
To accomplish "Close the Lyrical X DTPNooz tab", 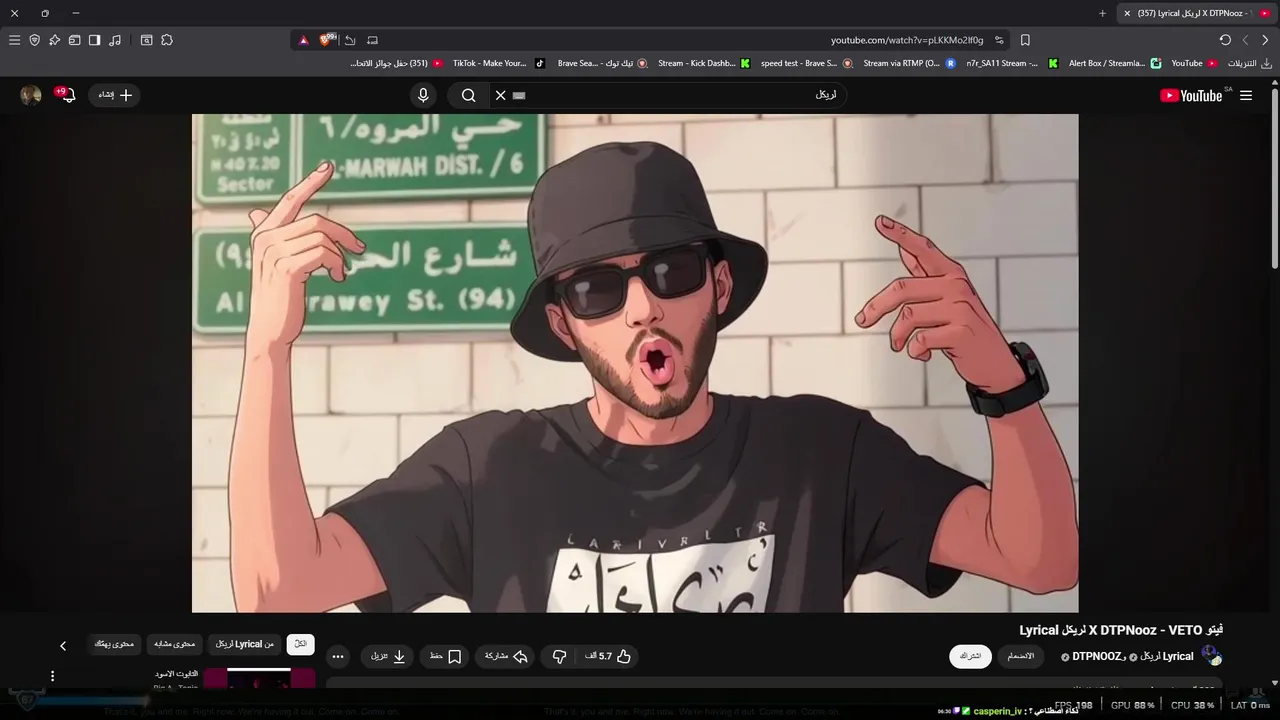I will click(1127, 13).
